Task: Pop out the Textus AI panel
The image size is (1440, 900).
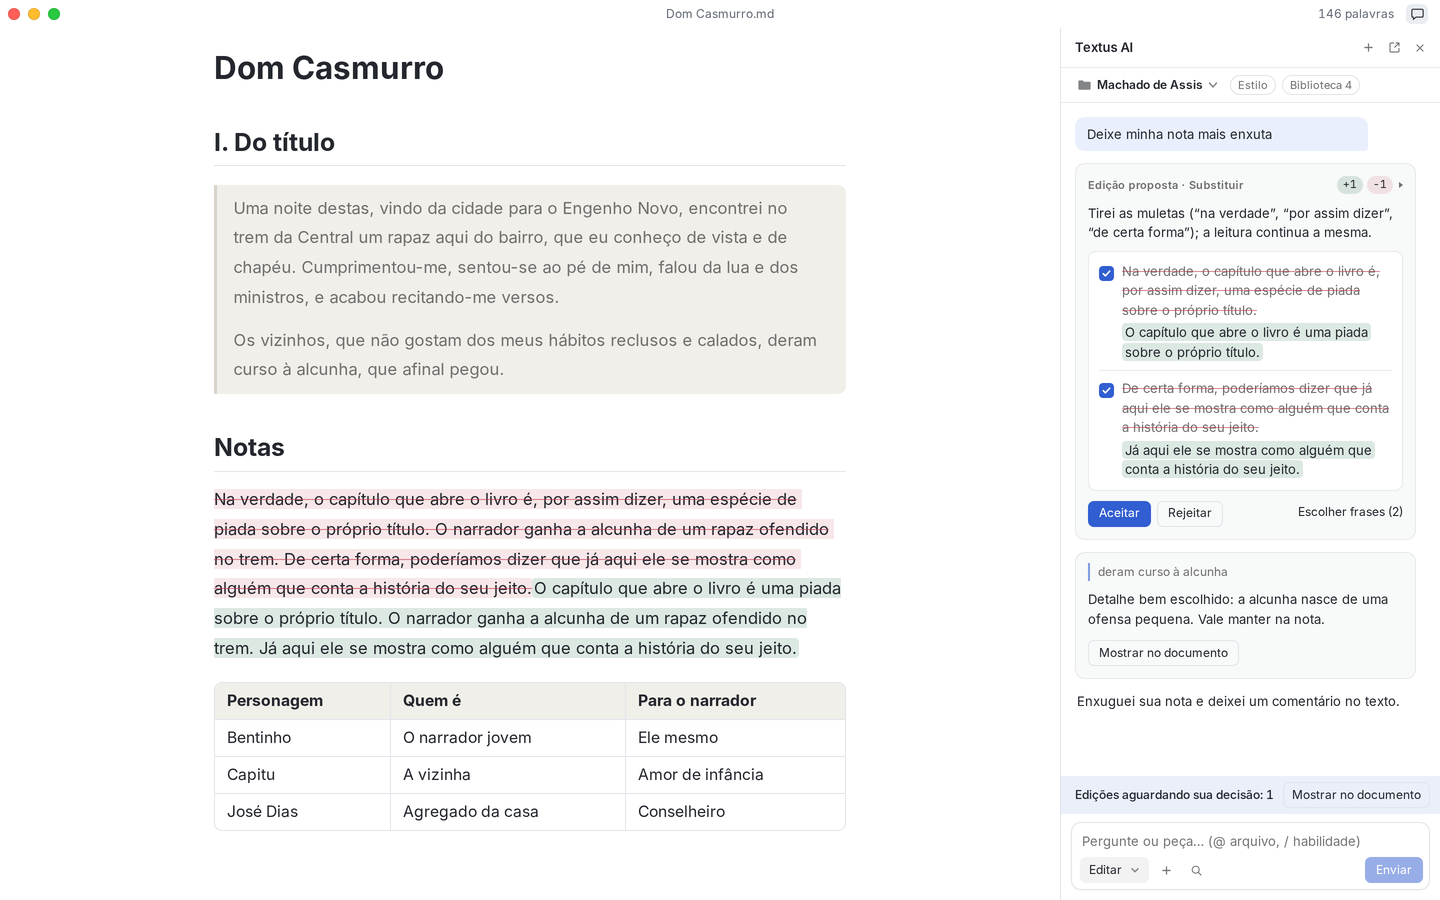Action: pyautogui.click(x=1394, y=47)
